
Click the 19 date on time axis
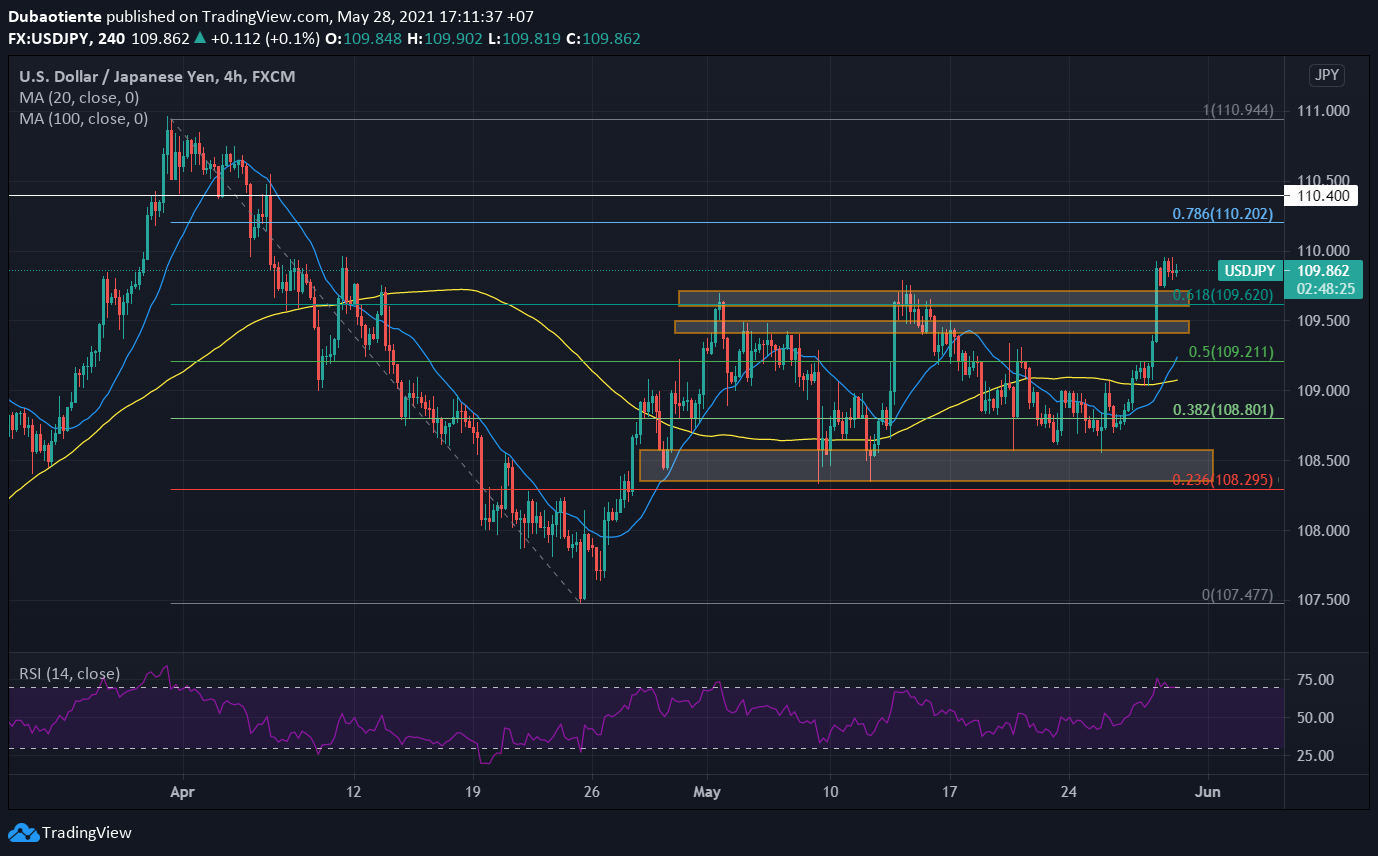[x=473, y=791]
